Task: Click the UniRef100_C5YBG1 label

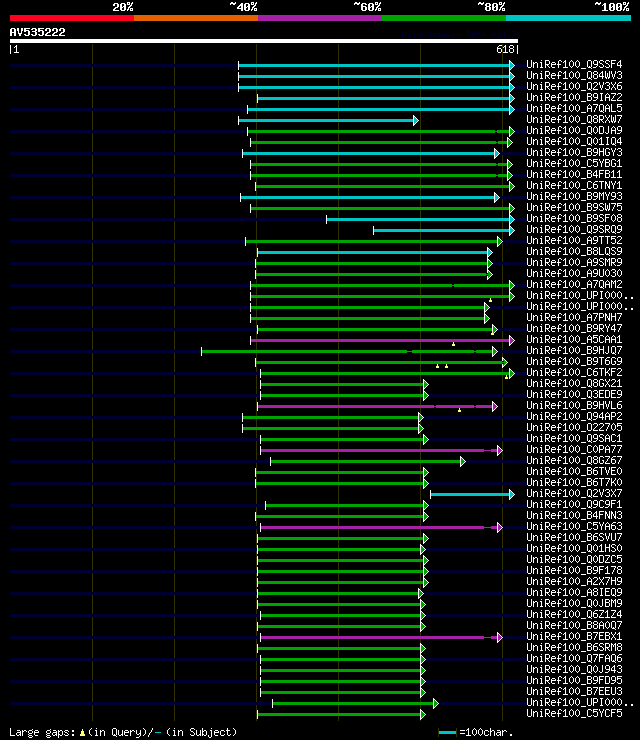Action: click(574, 163)
